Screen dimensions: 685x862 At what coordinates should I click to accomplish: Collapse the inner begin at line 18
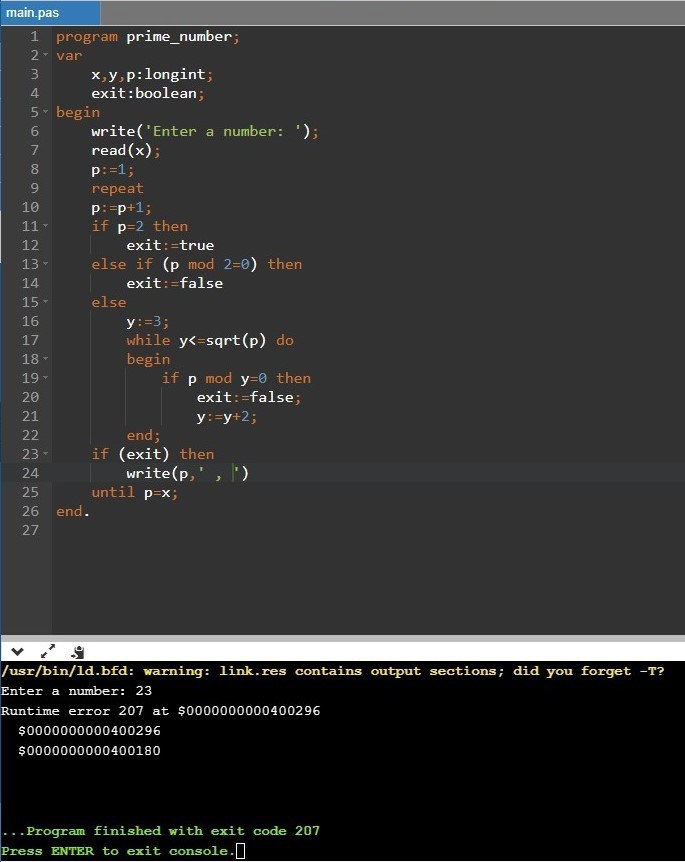pyautogui.click(x=47, y=359)
